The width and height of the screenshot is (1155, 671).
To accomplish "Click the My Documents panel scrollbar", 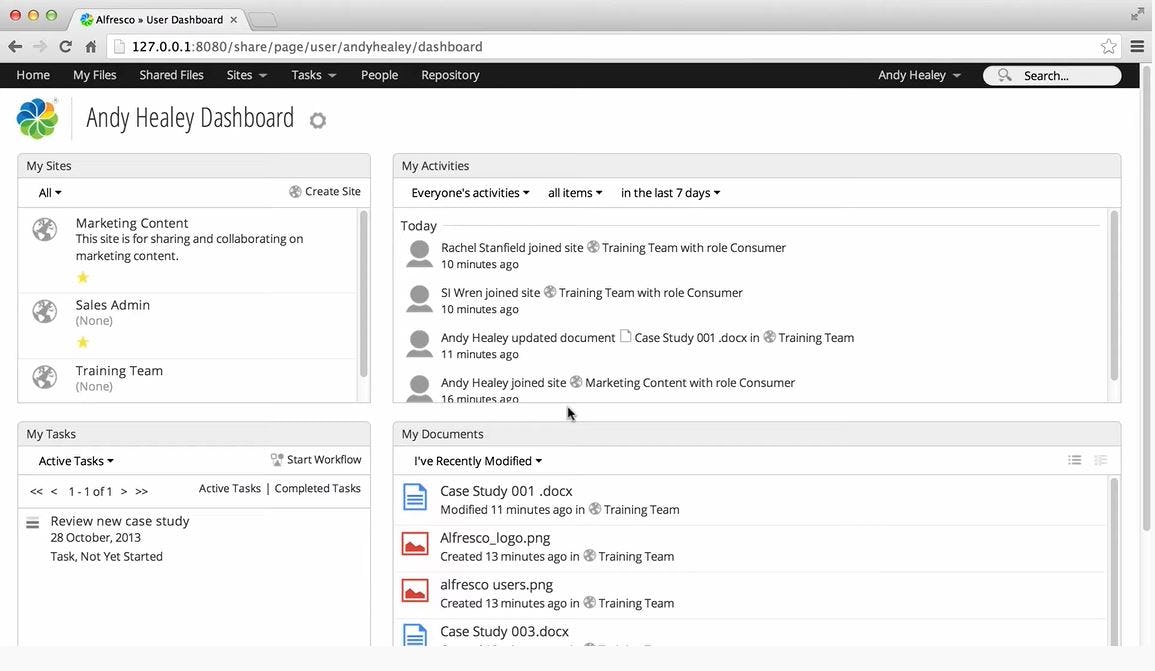I will (x=1114, y=562).
